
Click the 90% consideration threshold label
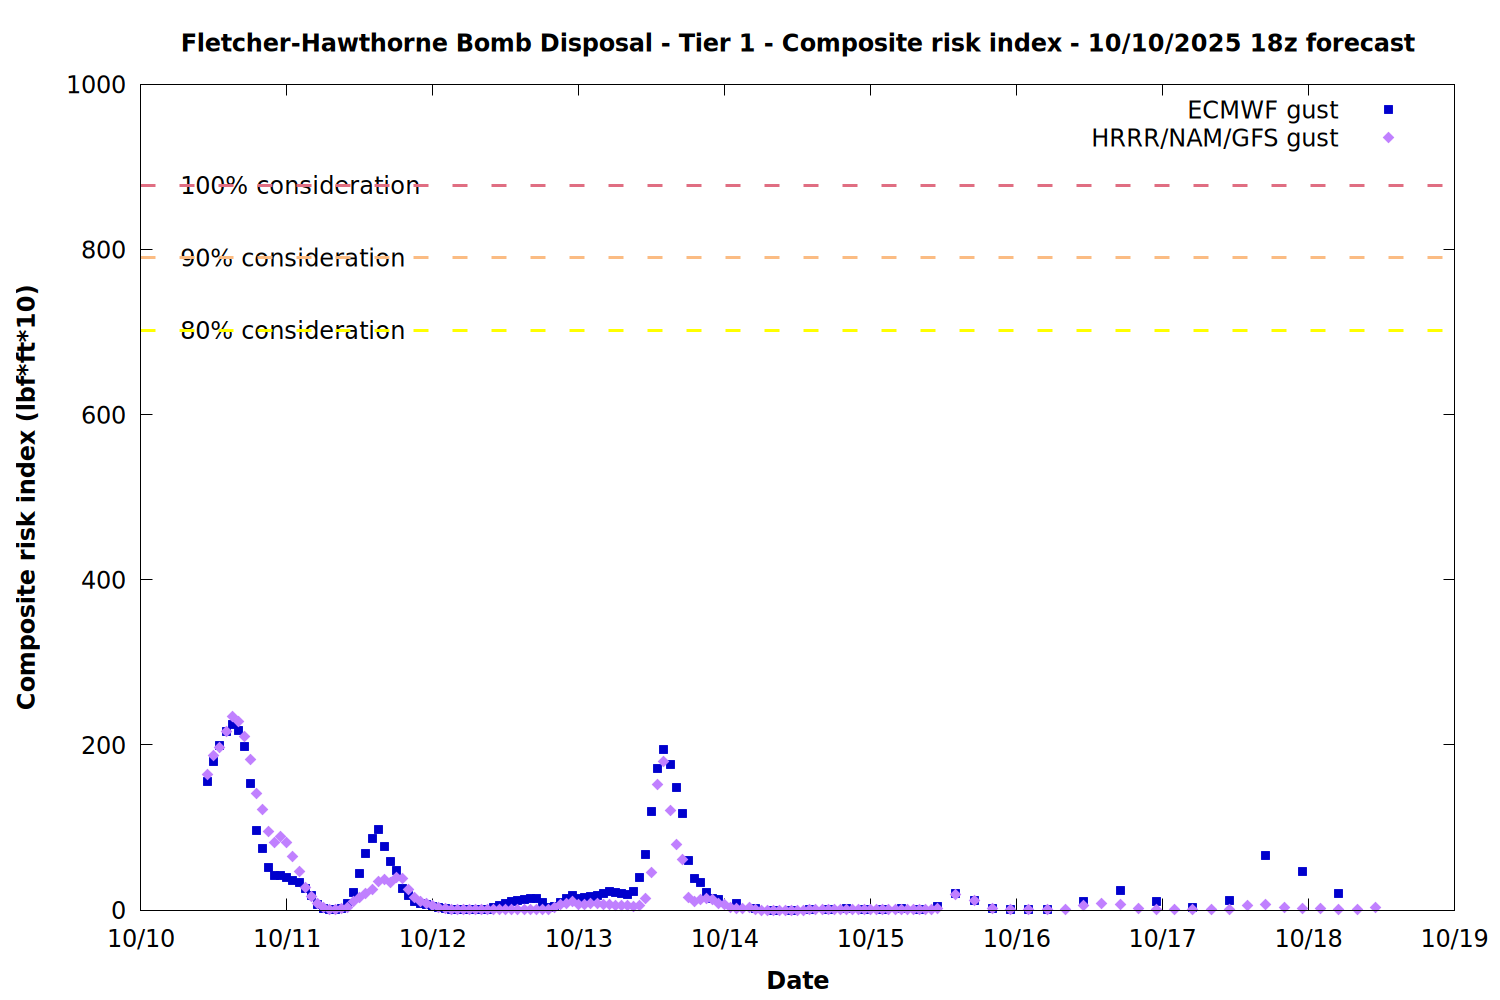point(292,258)
